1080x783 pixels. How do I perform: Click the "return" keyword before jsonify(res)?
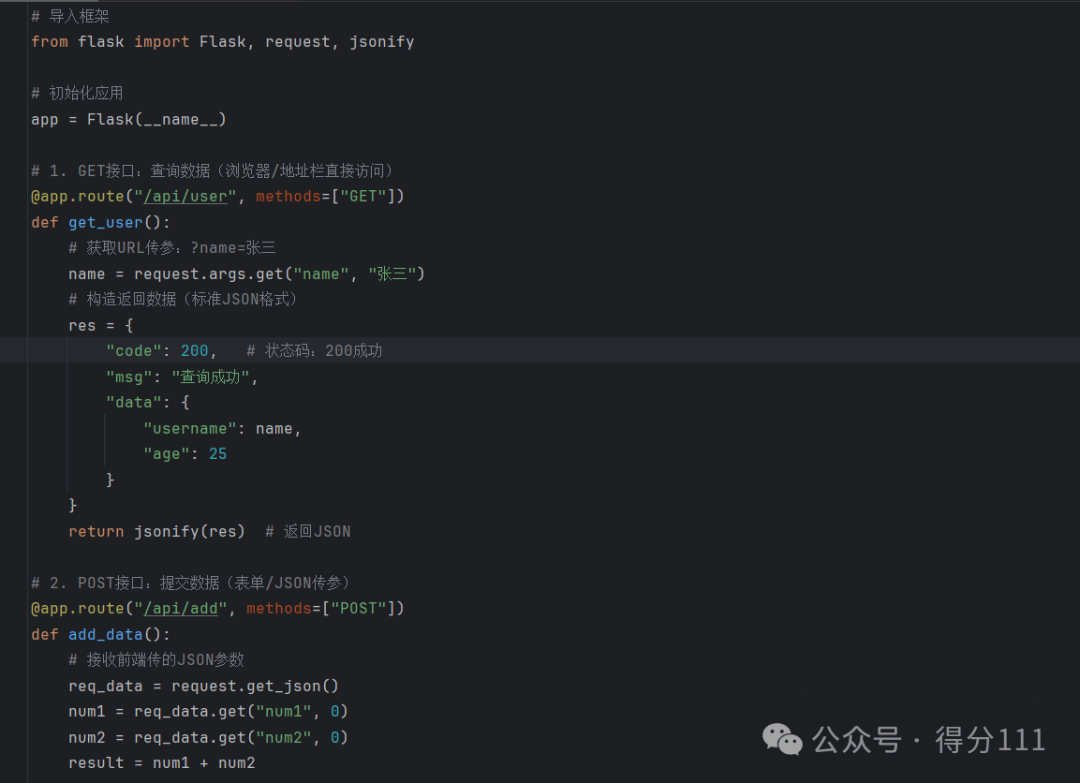pyautogui.click(x=96, y=532)
